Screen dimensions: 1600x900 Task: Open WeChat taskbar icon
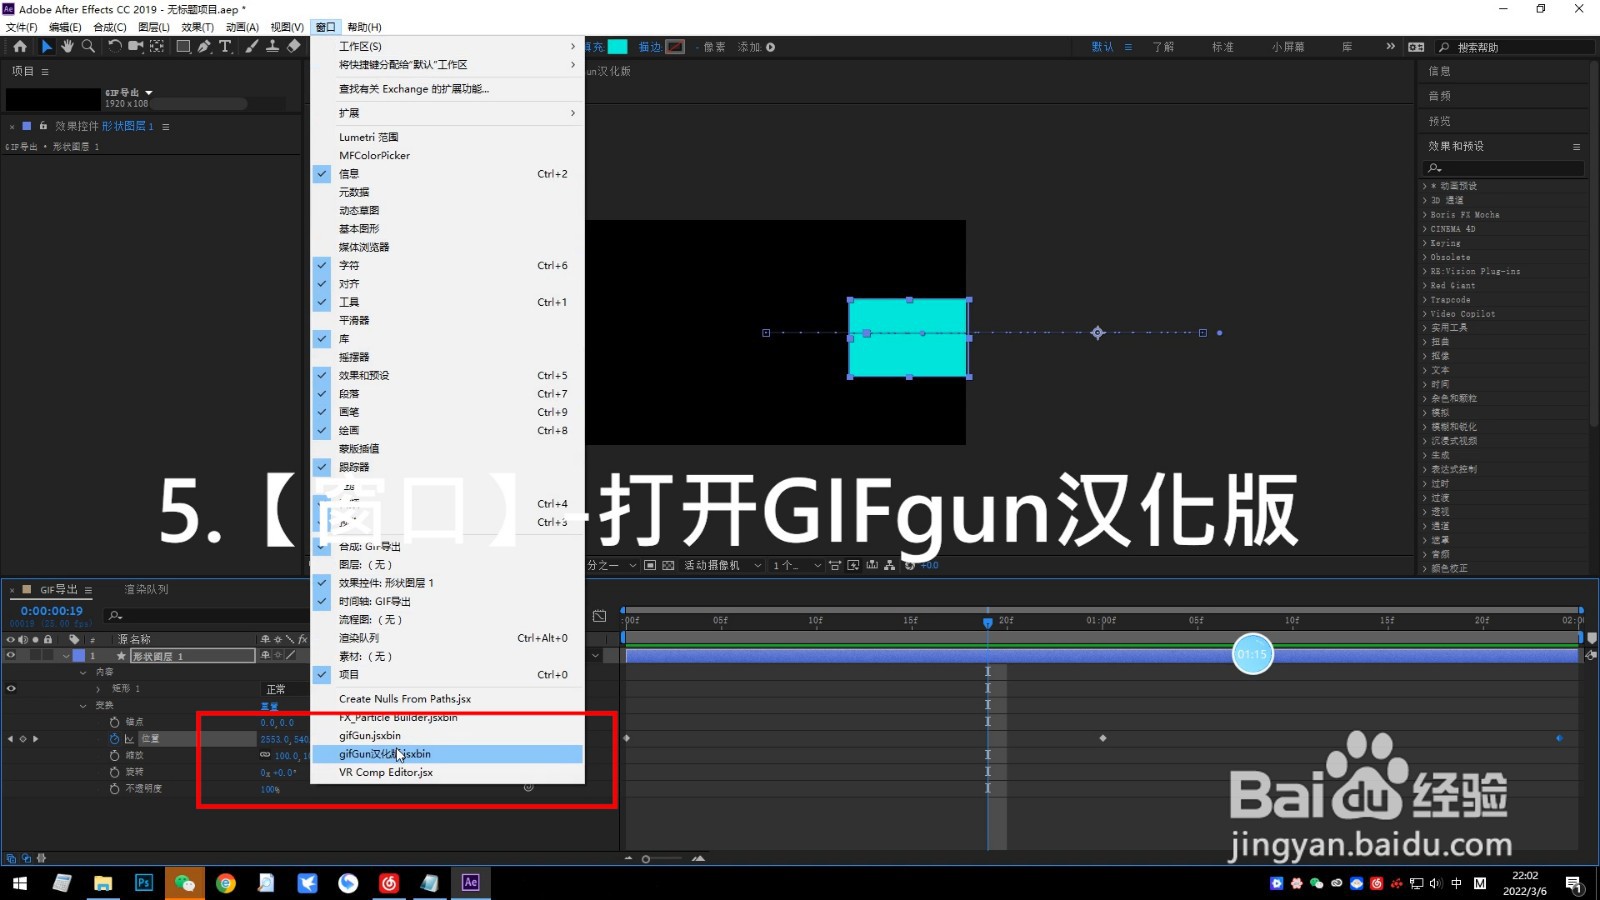185,882
